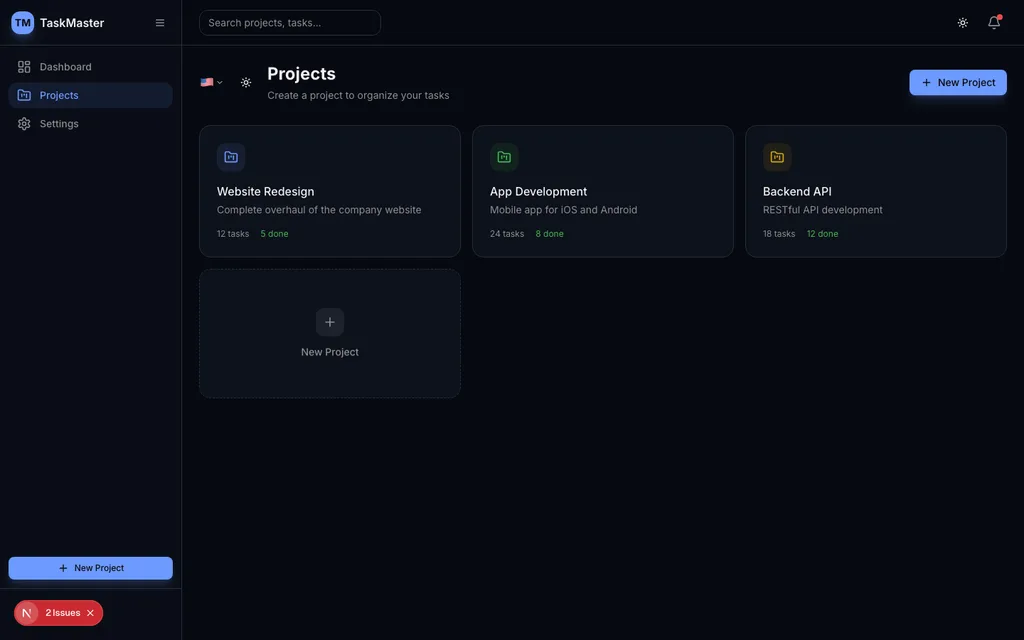
Task: Click "RESTful API development" description
Action: (x=822, y=210)
